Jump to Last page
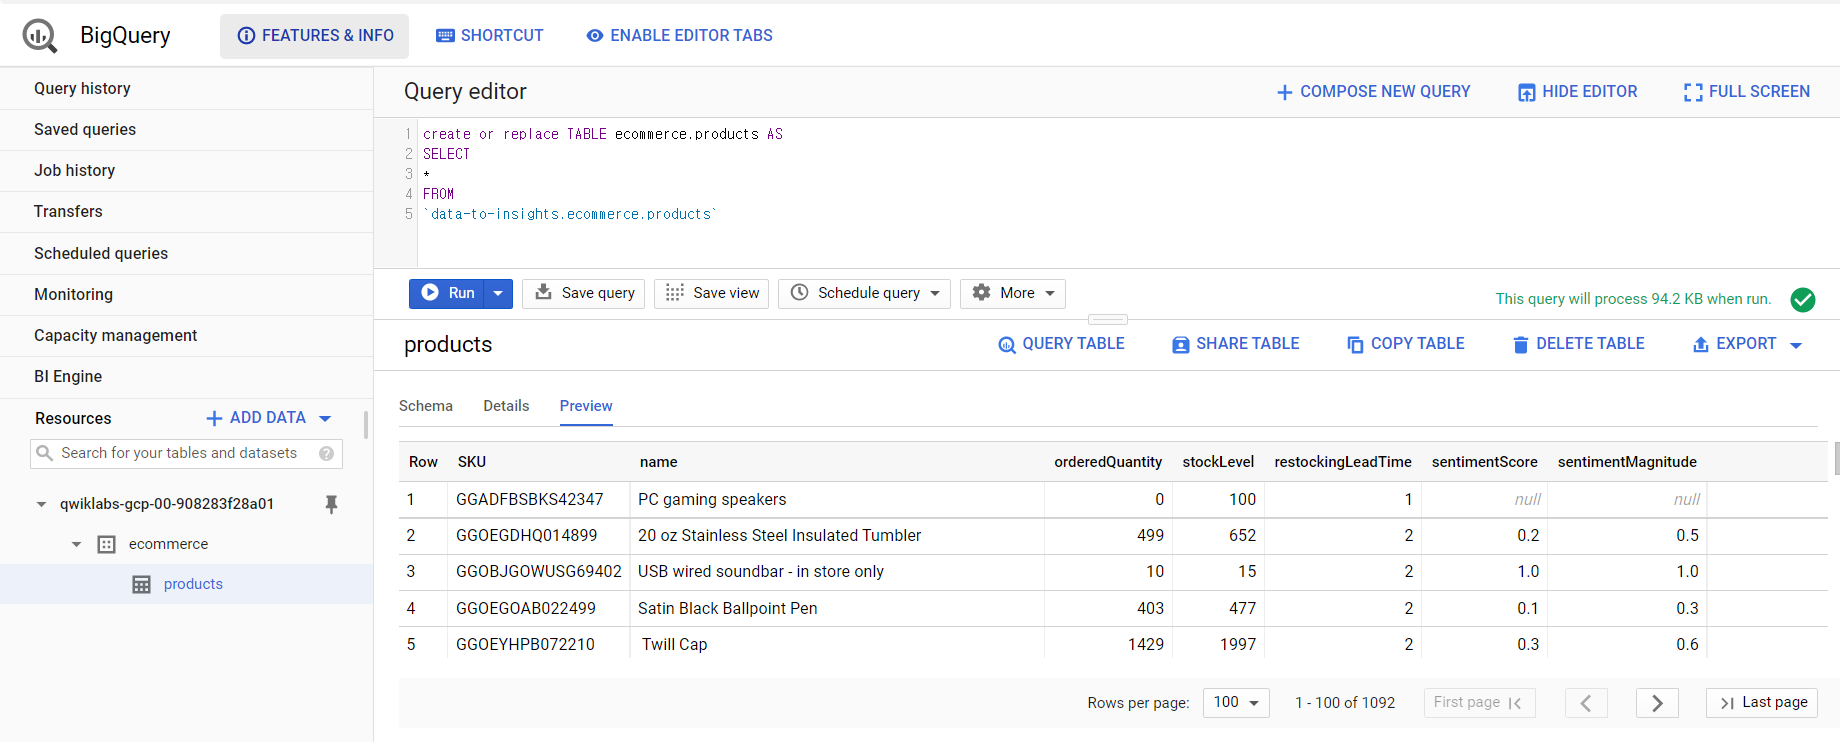 click(1762, 703)
